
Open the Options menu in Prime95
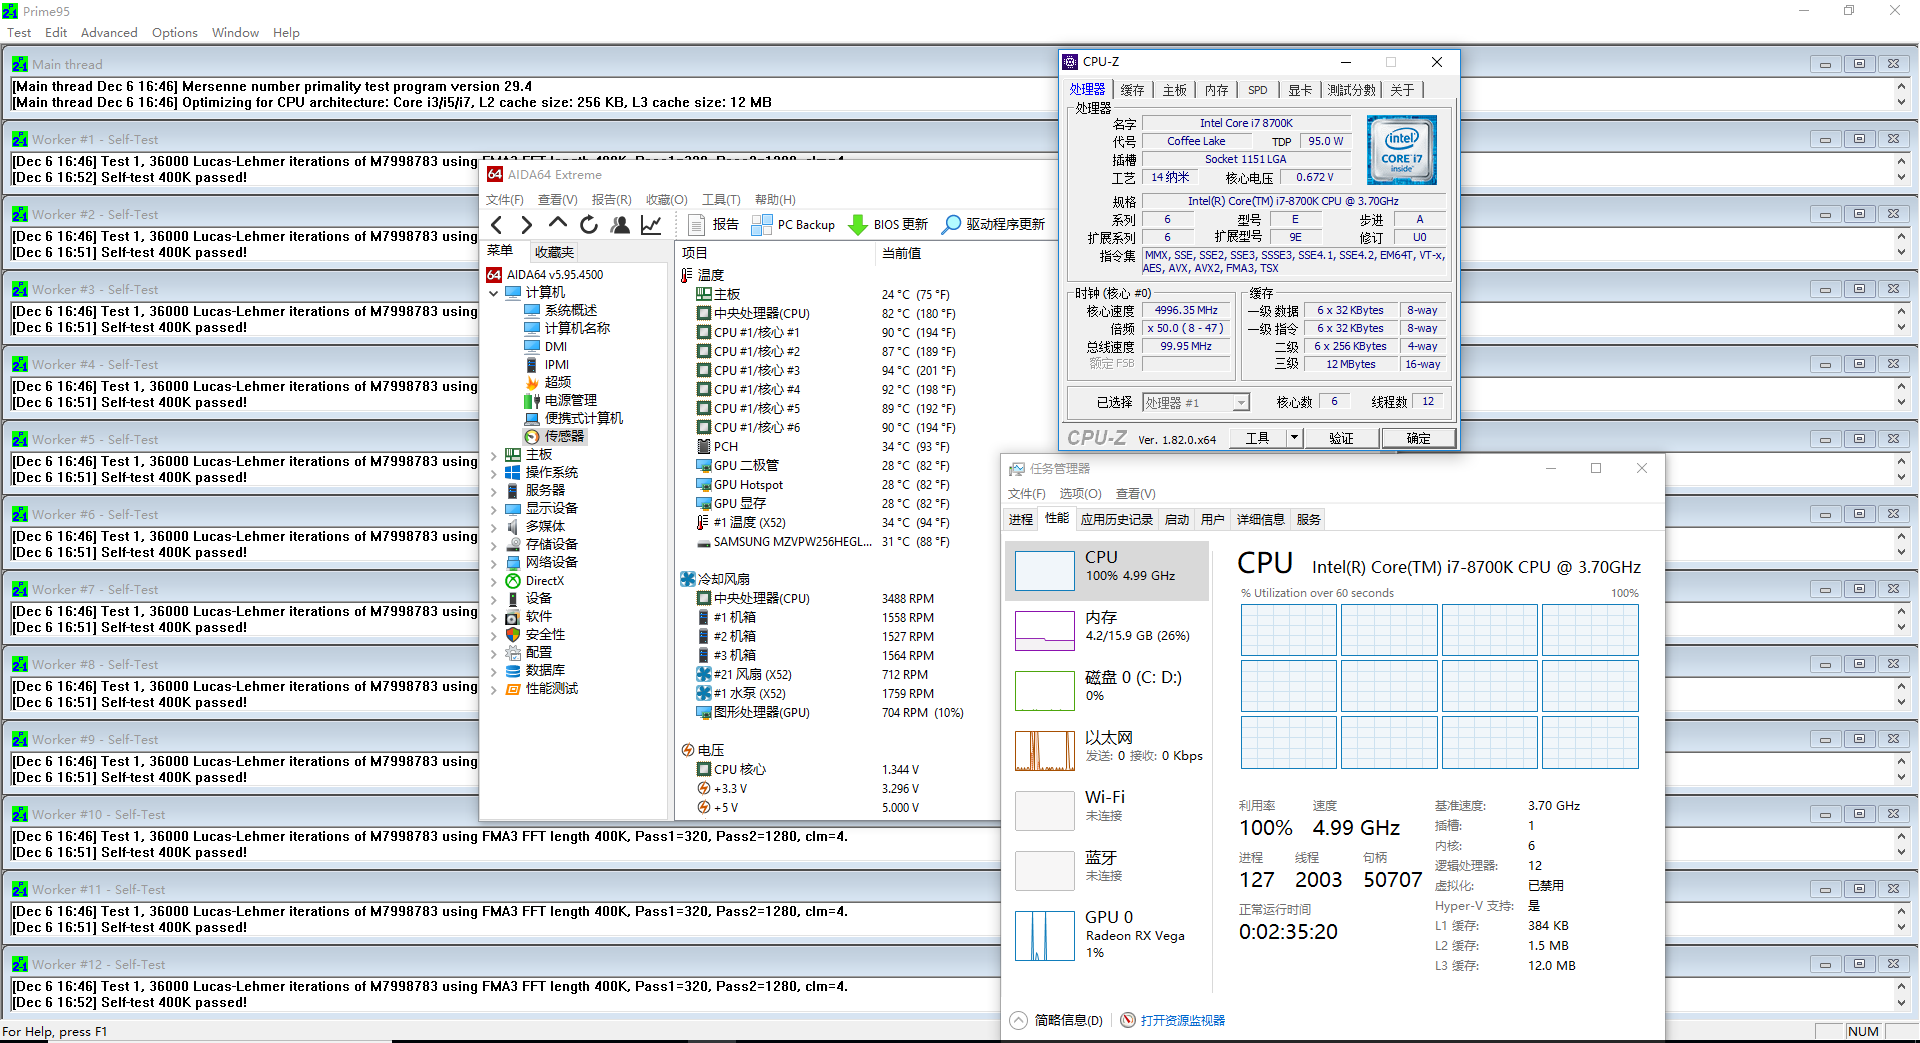[x=174, y=32]
